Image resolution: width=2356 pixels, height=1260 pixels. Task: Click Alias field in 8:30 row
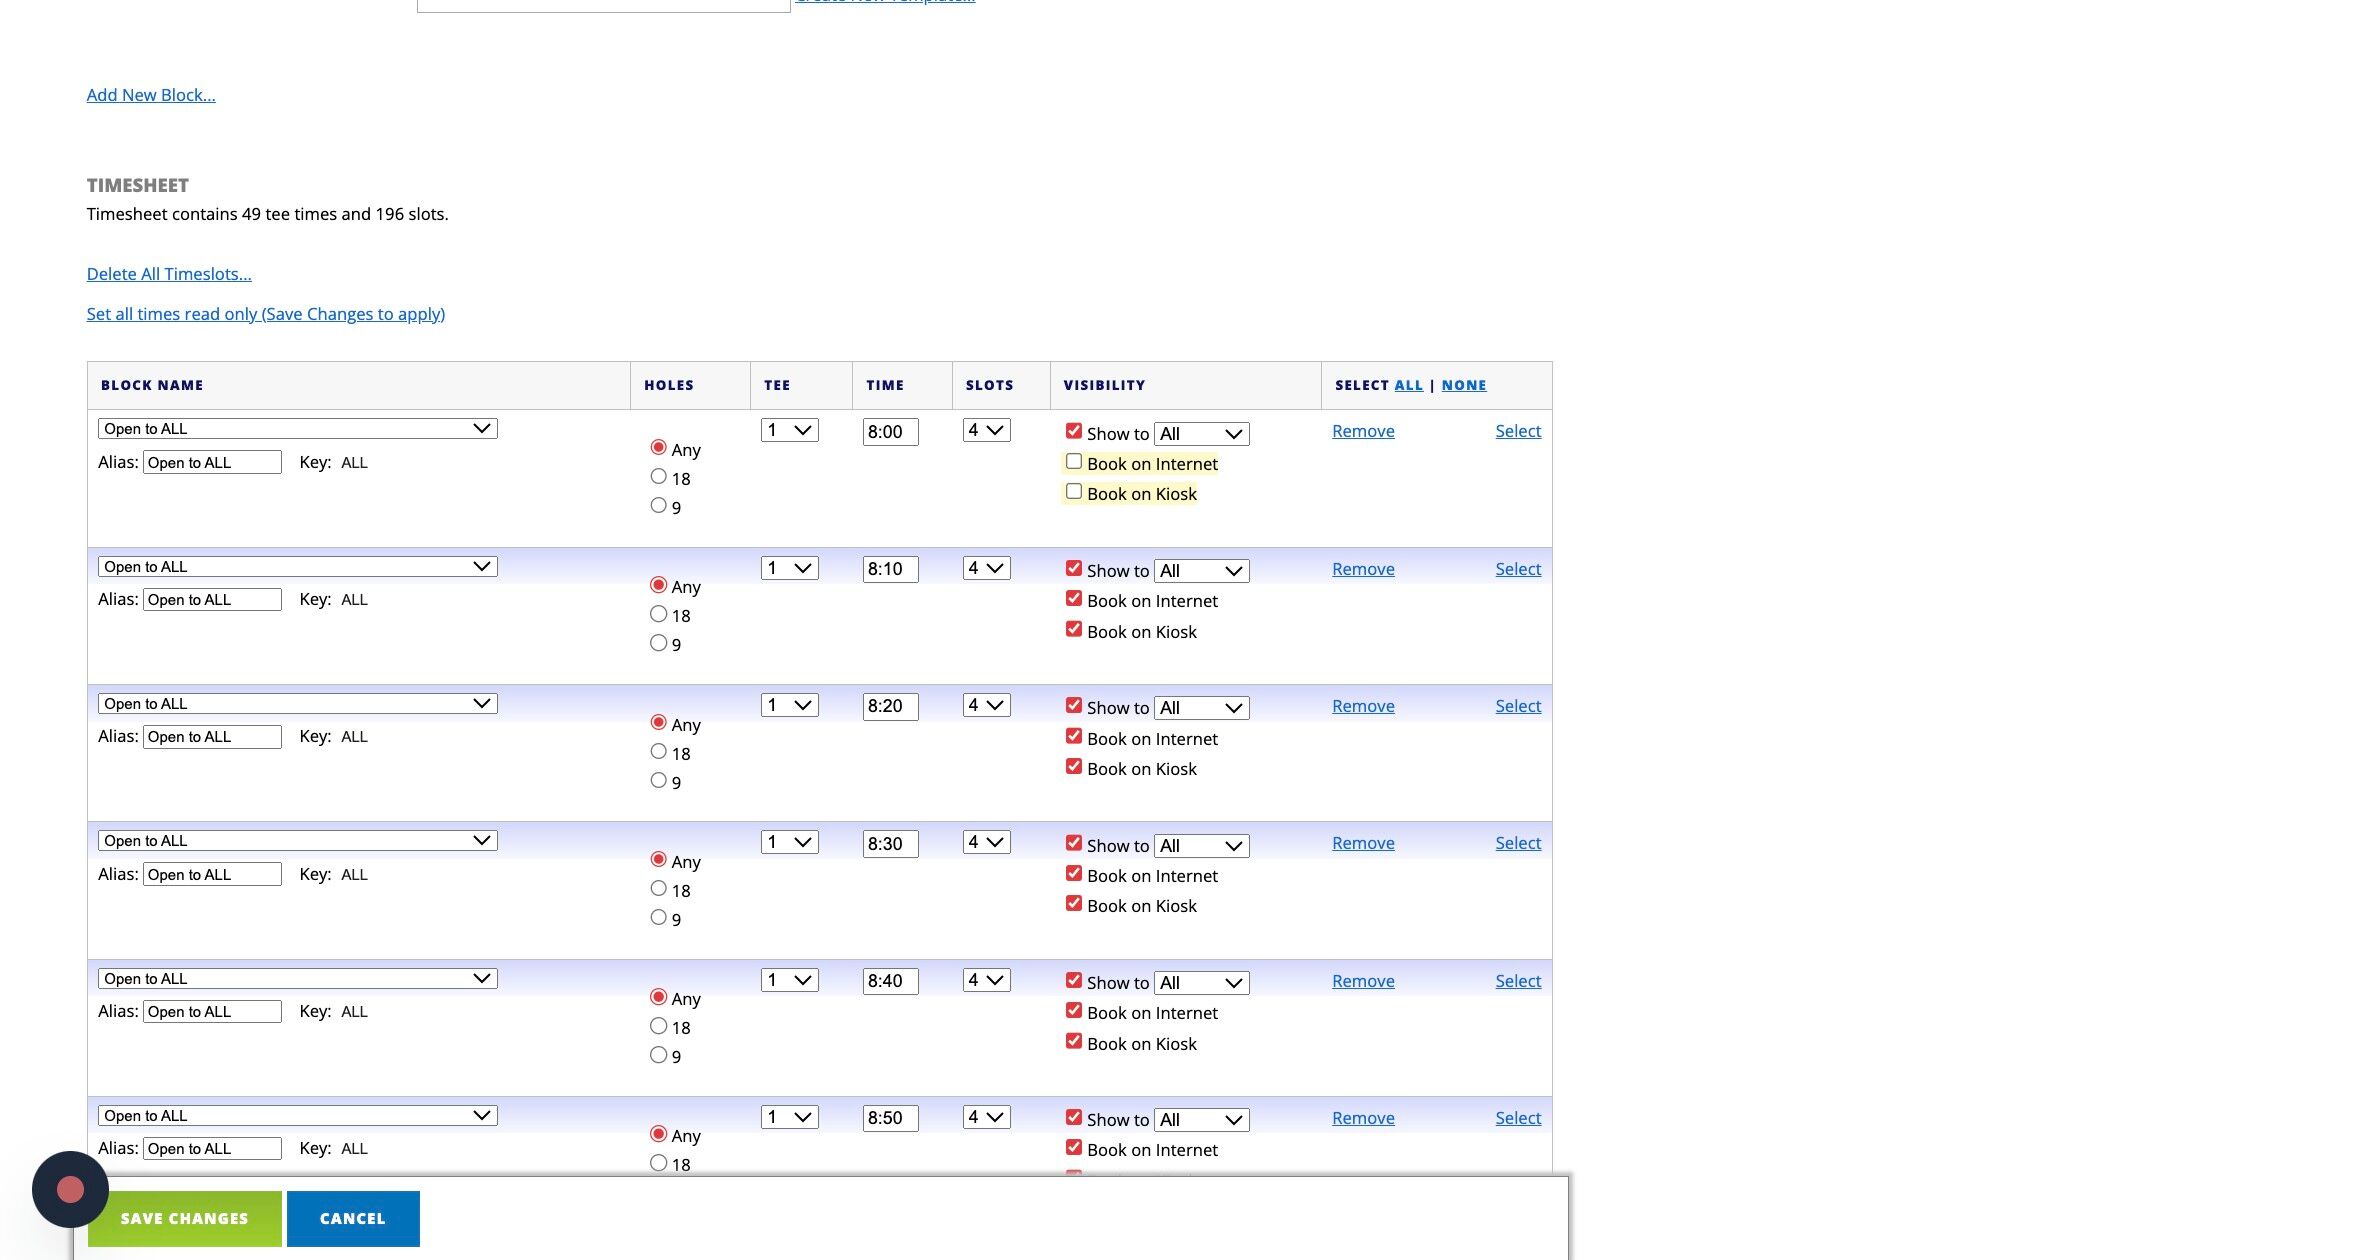pyautogui.click(x=212, y=874)
